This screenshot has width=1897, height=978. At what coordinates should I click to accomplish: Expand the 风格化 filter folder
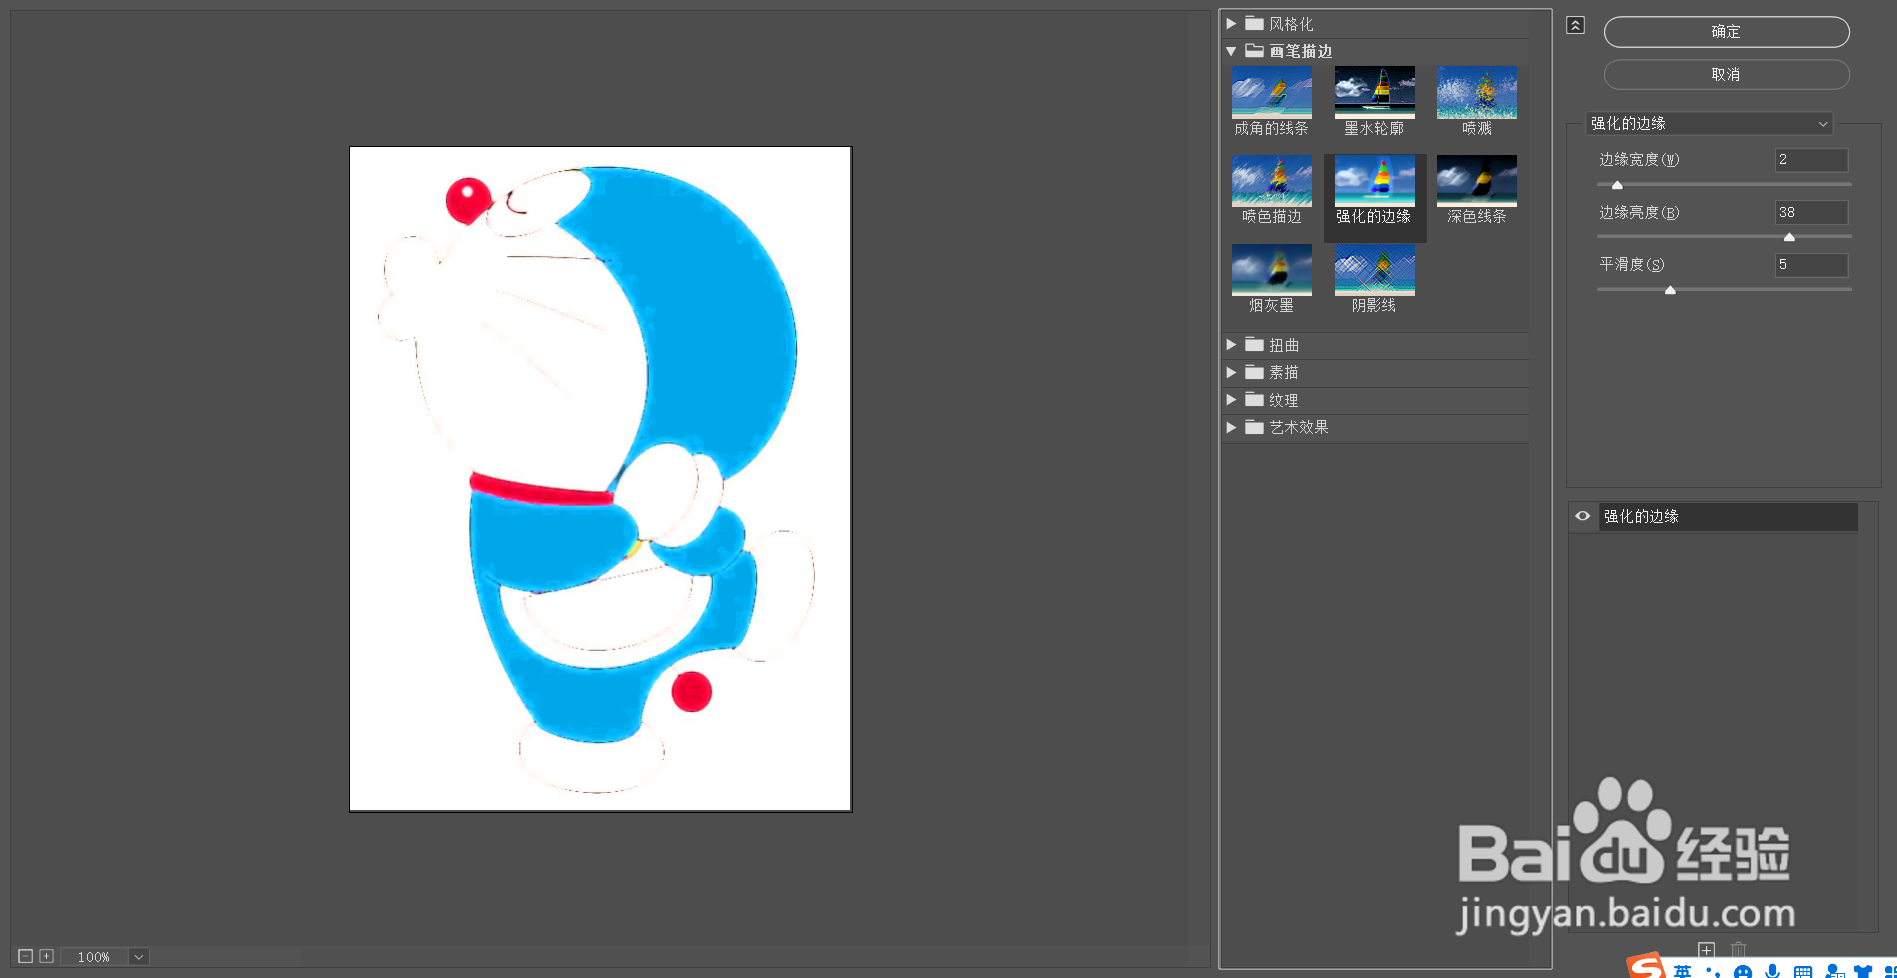click(x=1231, y=23)
